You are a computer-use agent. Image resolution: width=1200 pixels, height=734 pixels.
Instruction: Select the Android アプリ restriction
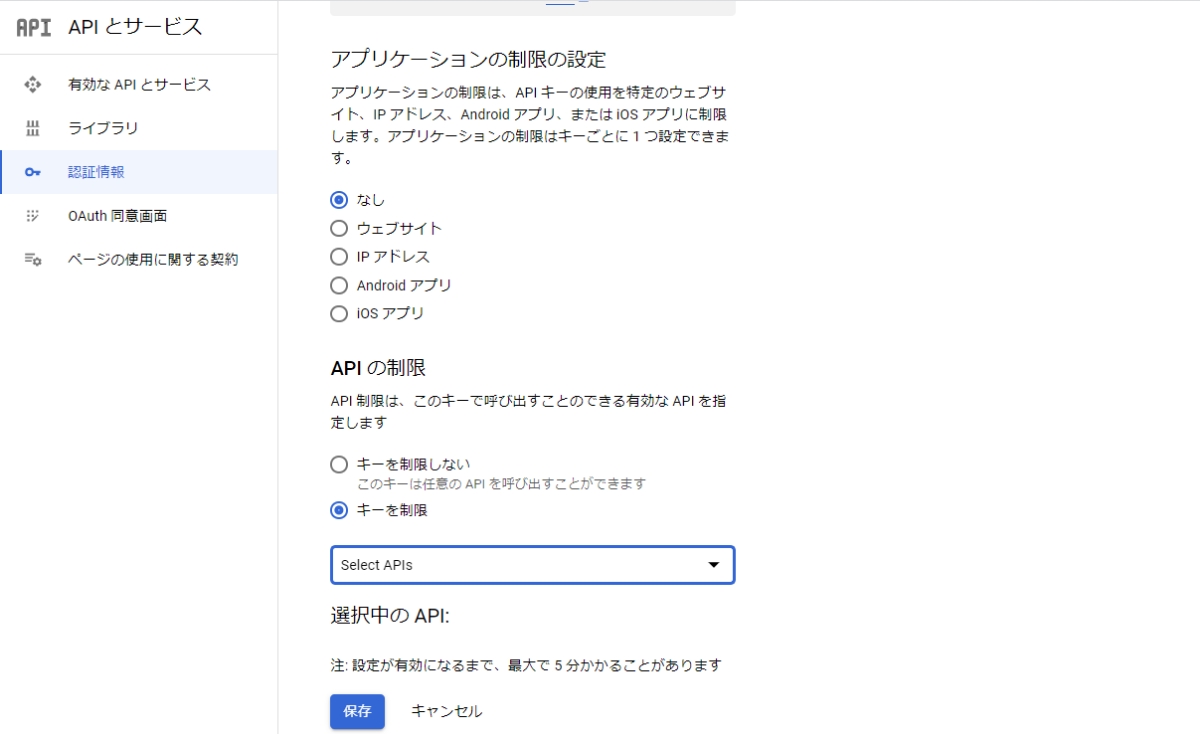338,285
